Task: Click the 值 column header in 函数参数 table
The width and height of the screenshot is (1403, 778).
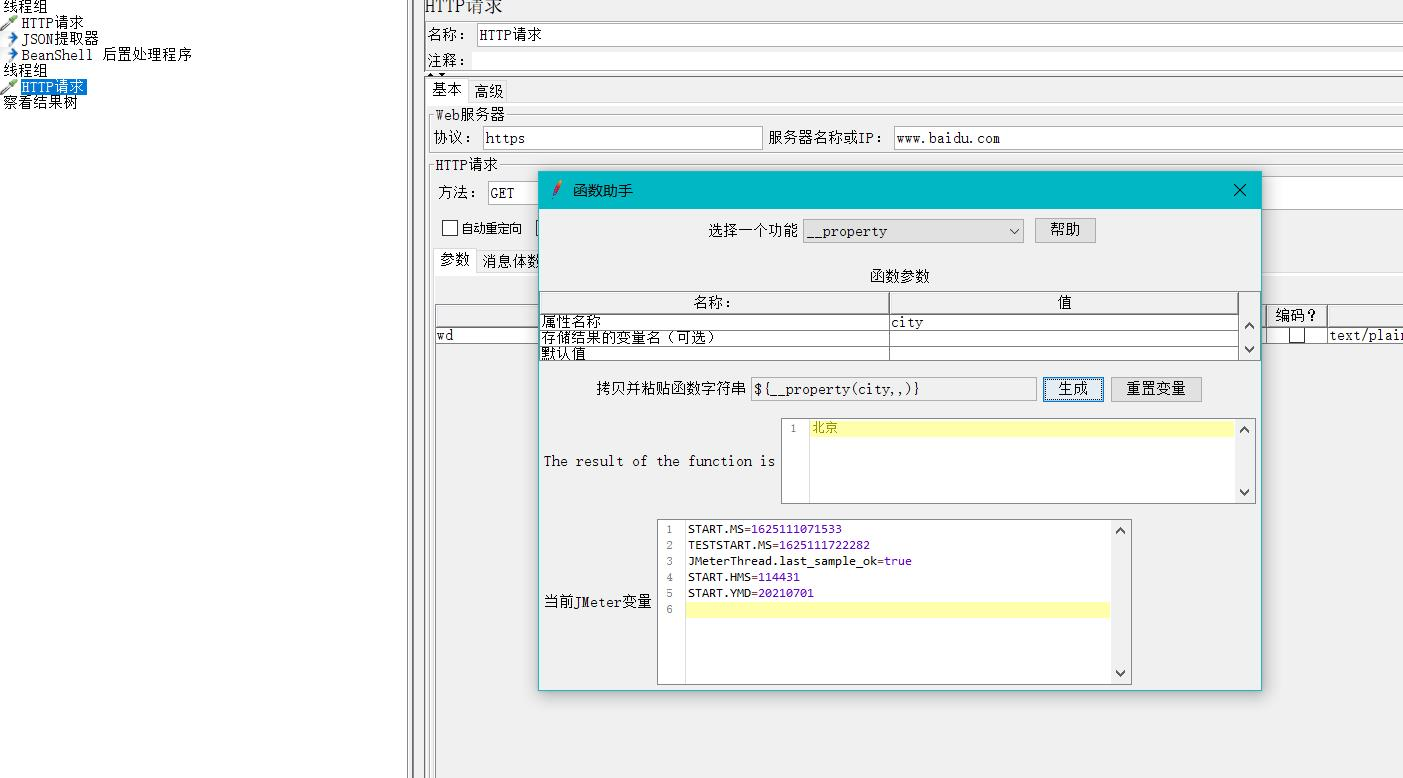Action: 1064,303
